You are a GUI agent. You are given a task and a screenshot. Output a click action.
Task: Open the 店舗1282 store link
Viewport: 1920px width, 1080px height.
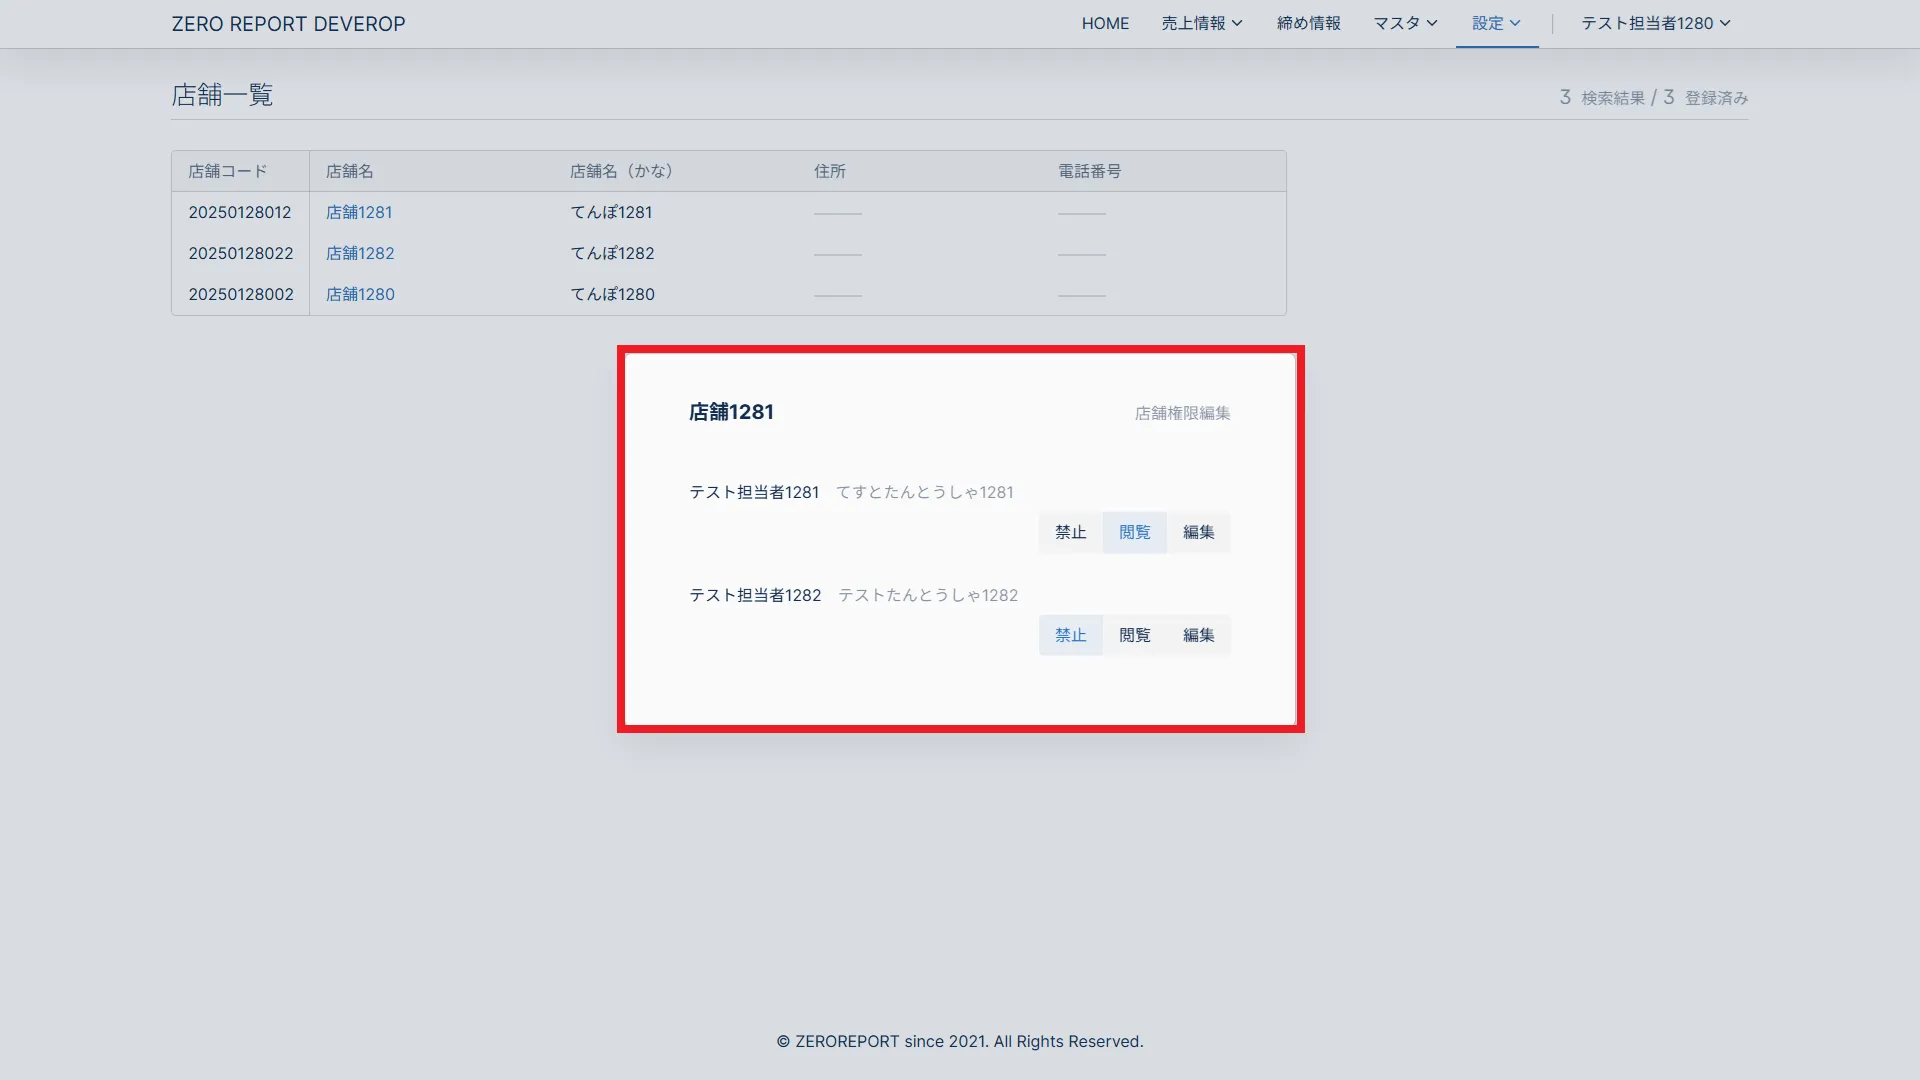tap(360, 253)
